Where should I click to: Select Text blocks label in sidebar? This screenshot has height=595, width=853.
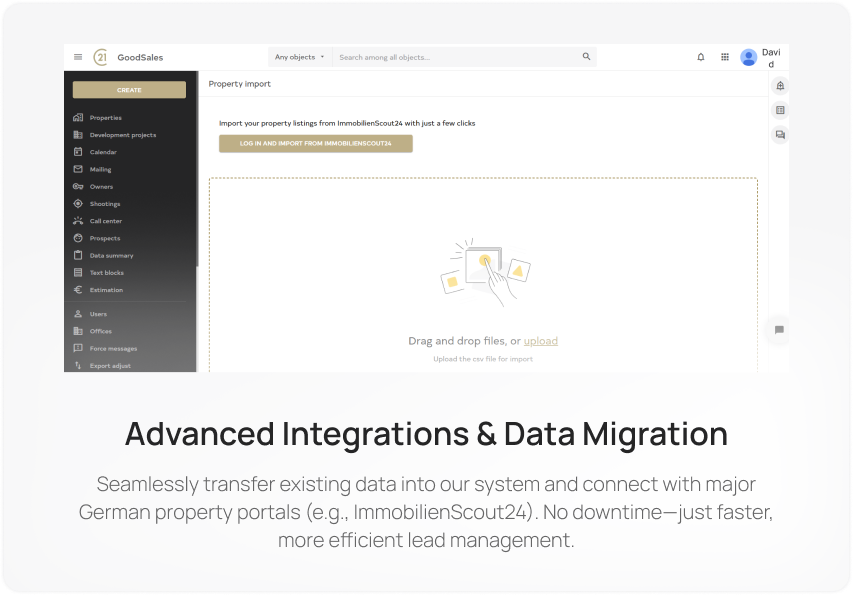point(107,272)
